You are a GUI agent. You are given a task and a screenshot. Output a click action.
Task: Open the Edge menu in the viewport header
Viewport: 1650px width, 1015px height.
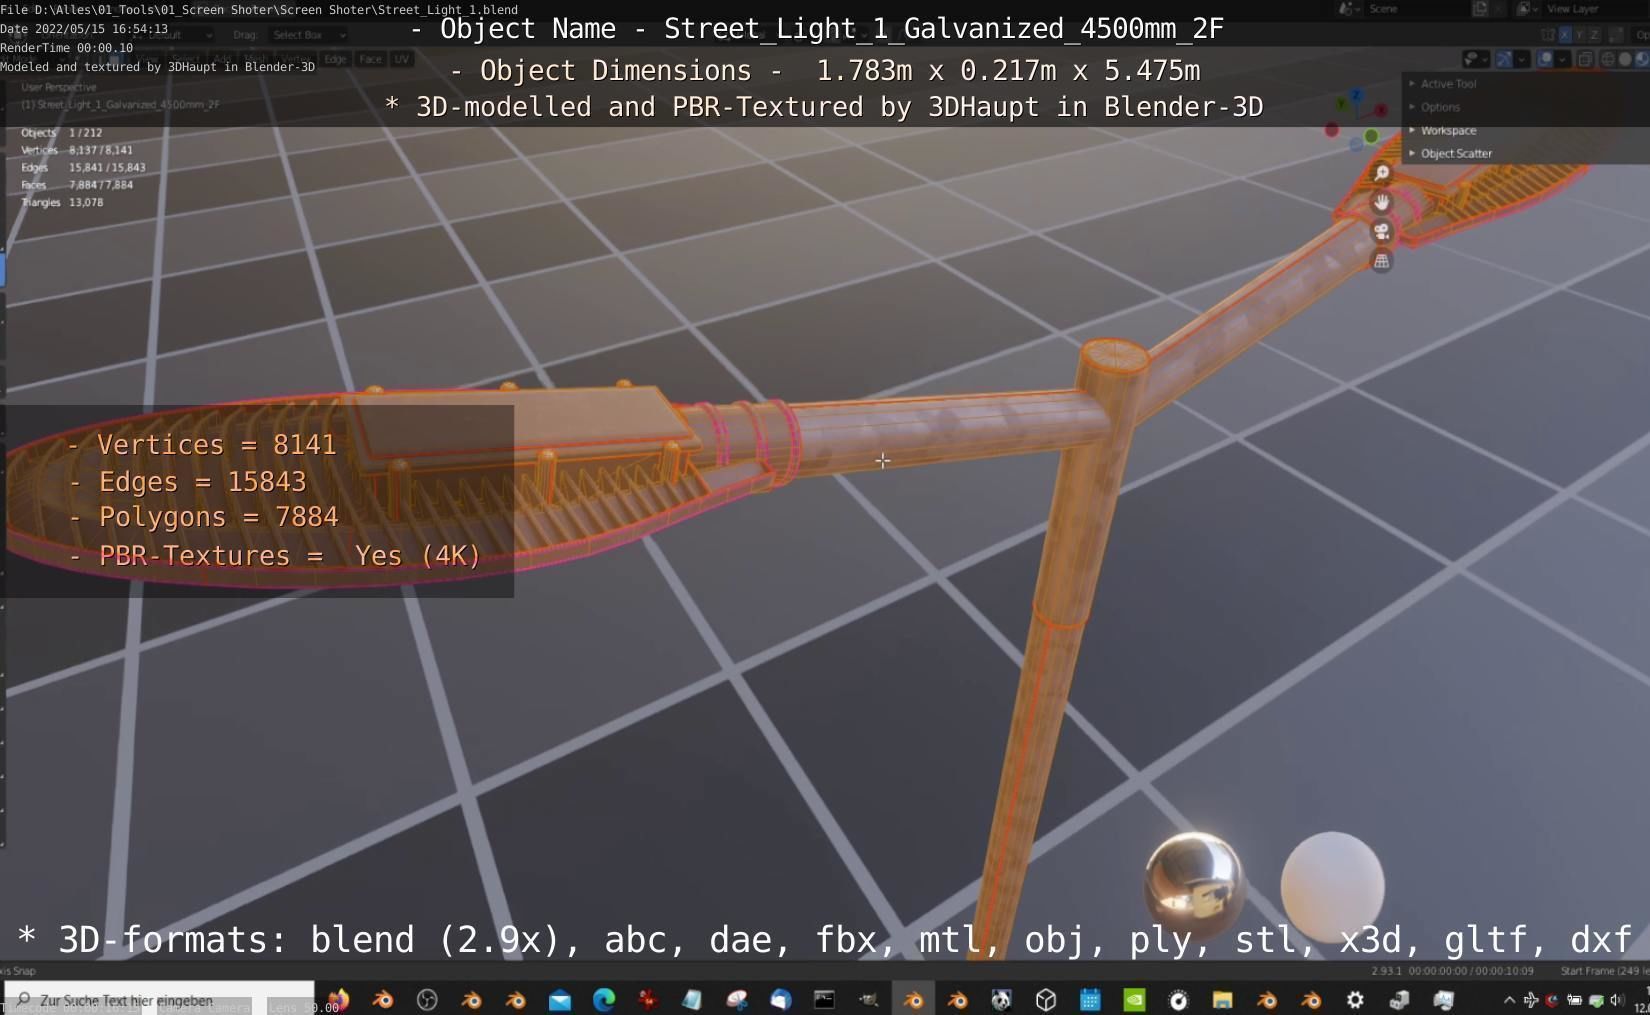tap(335, 59)
